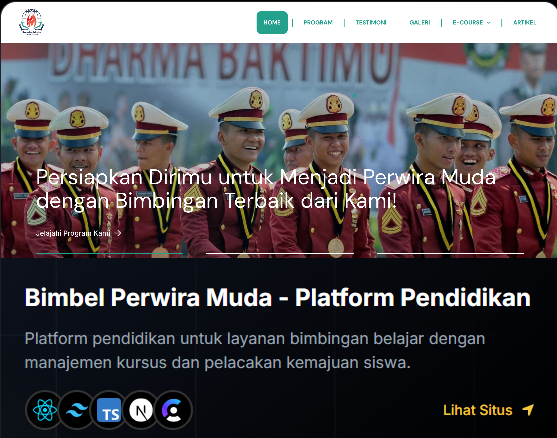Click the React tech stack icon
557x438 pixels.
point(45,410)
